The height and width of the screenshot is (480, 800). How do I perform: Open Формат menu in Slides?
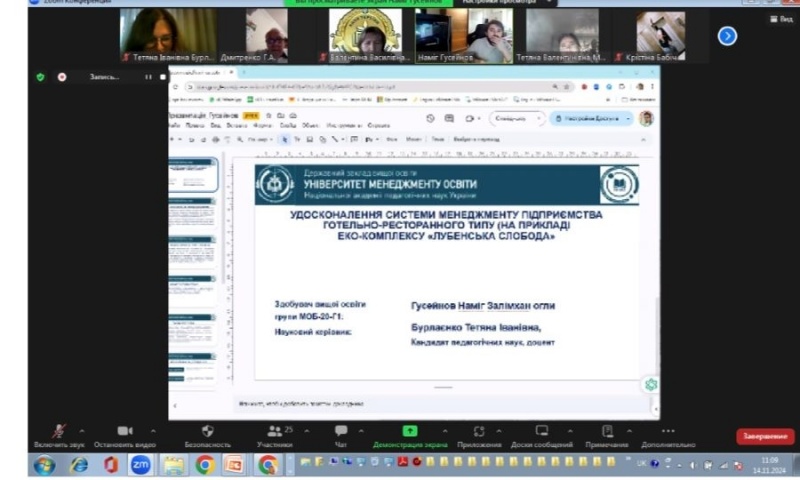click(x=263, y=125)
